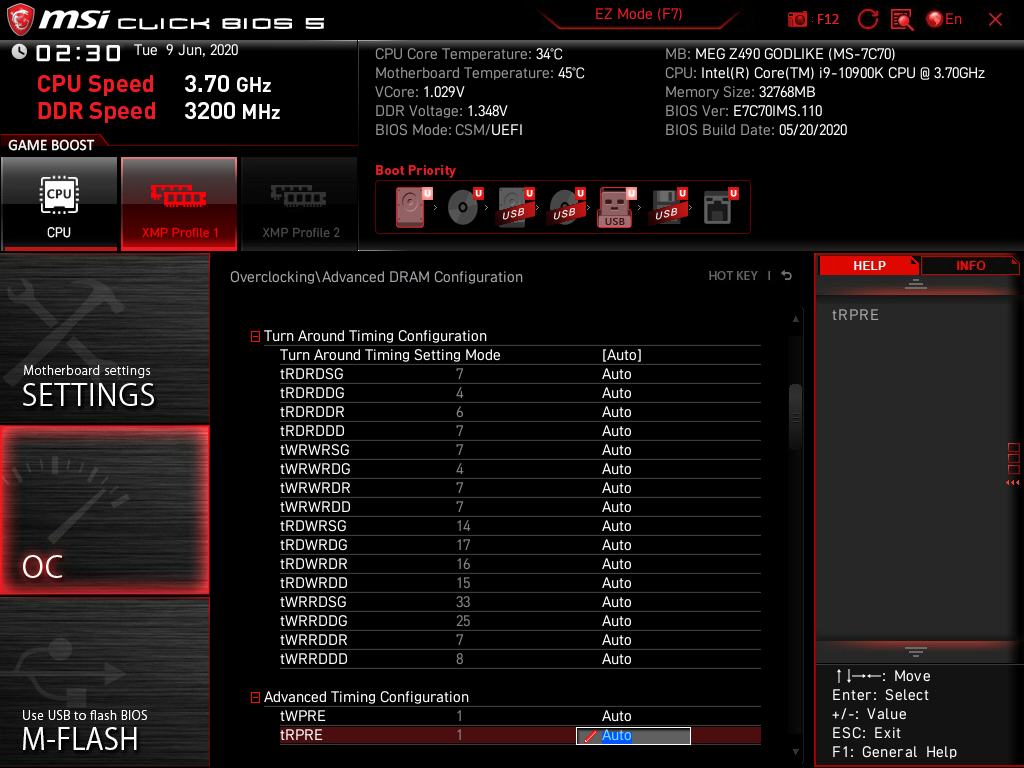The image size is (1024, 768).
Task: Click the settings list scroll down arrow
Action: click(795, 752)
